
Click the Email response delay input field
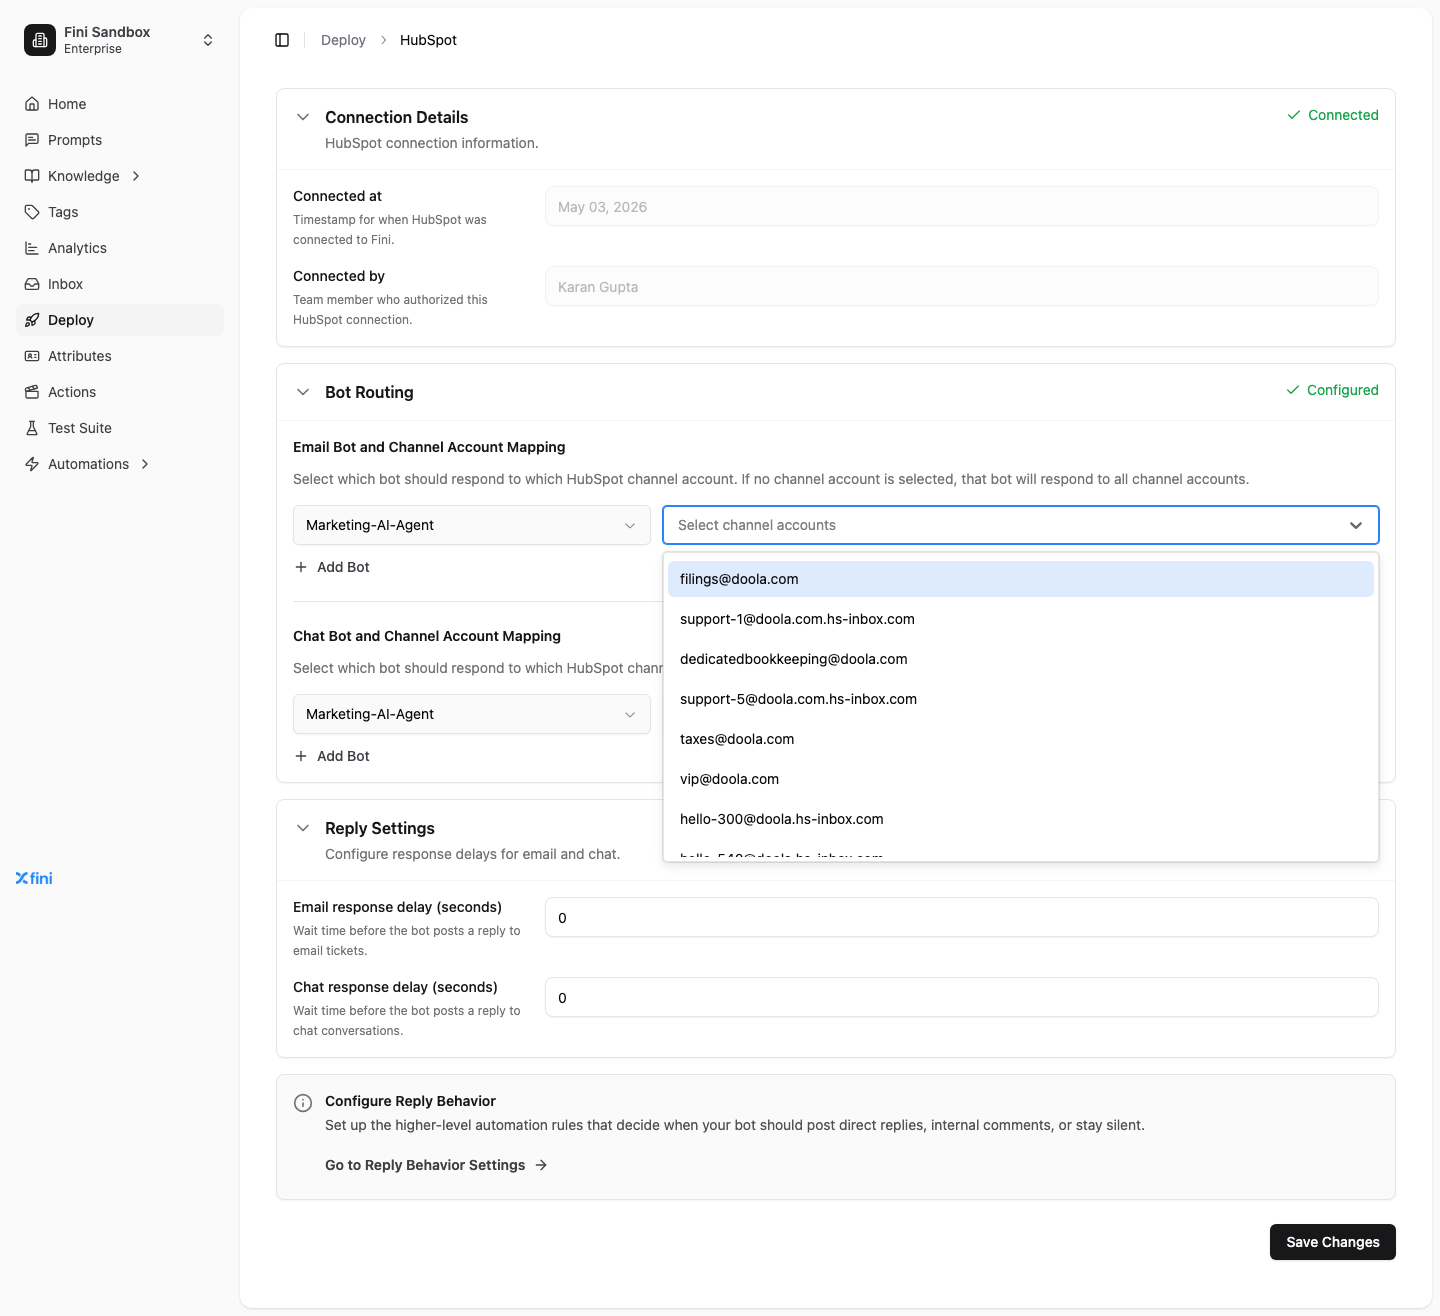[962, 917]
